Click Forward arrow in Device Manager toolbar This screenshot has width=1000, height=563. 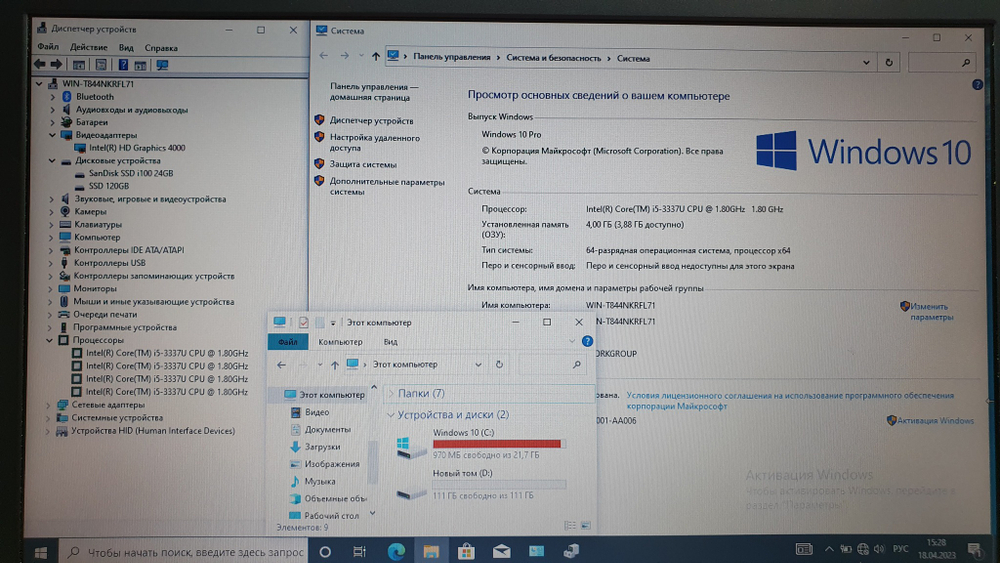(56, 64)
